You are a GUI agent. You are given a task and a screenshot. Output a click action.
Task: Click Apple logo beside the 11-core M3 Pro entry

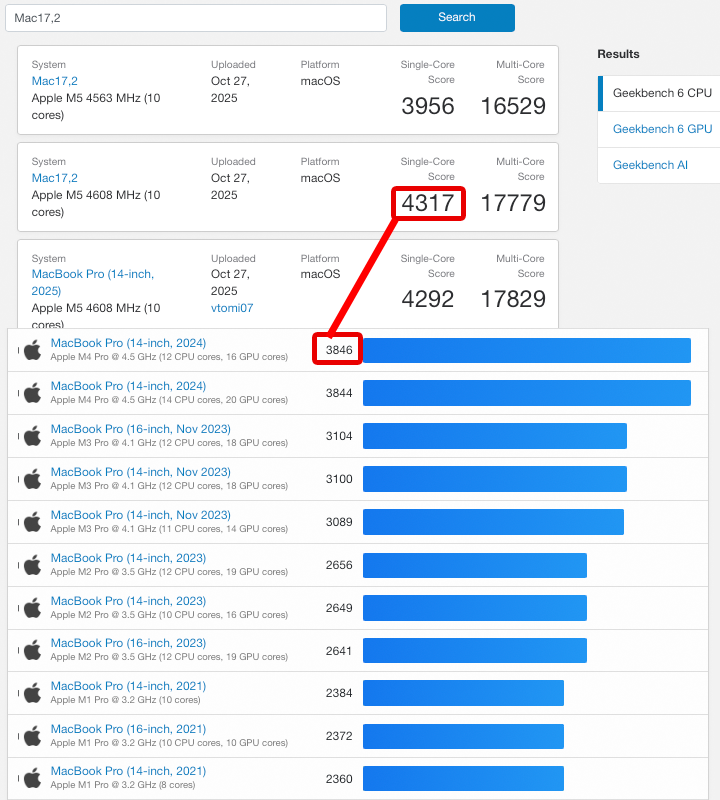(32, 522)
